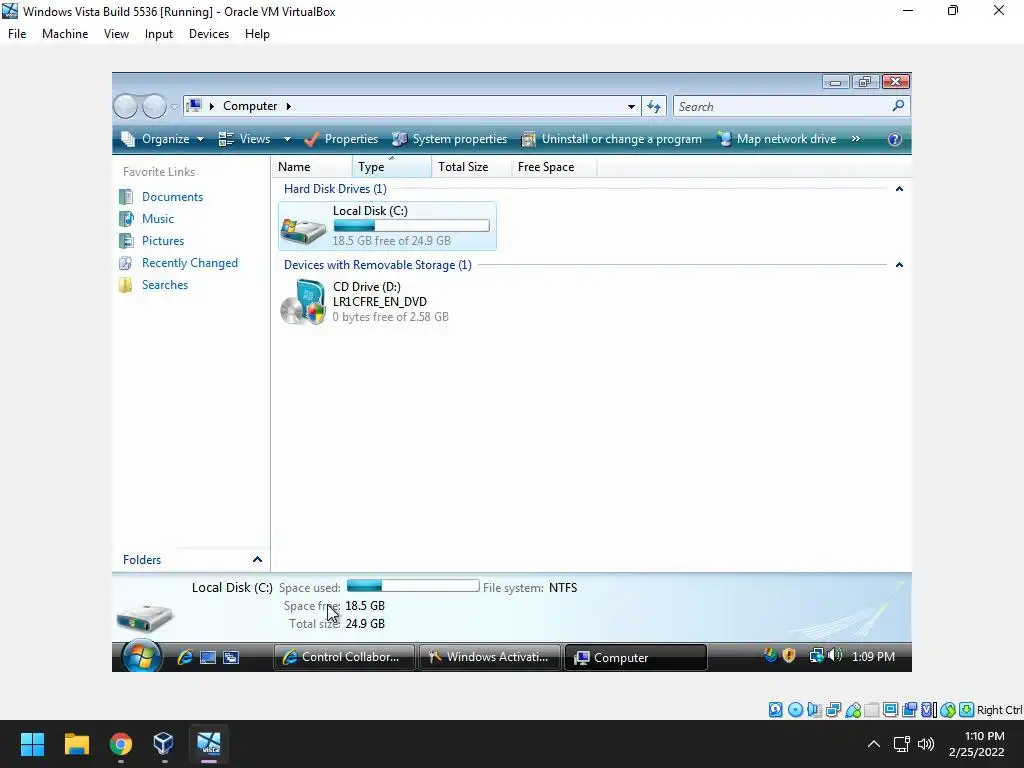Collapse Devices with Removable Storage group
The height and width of the screenshot is (768, 1024).
[x=899, y=264]
